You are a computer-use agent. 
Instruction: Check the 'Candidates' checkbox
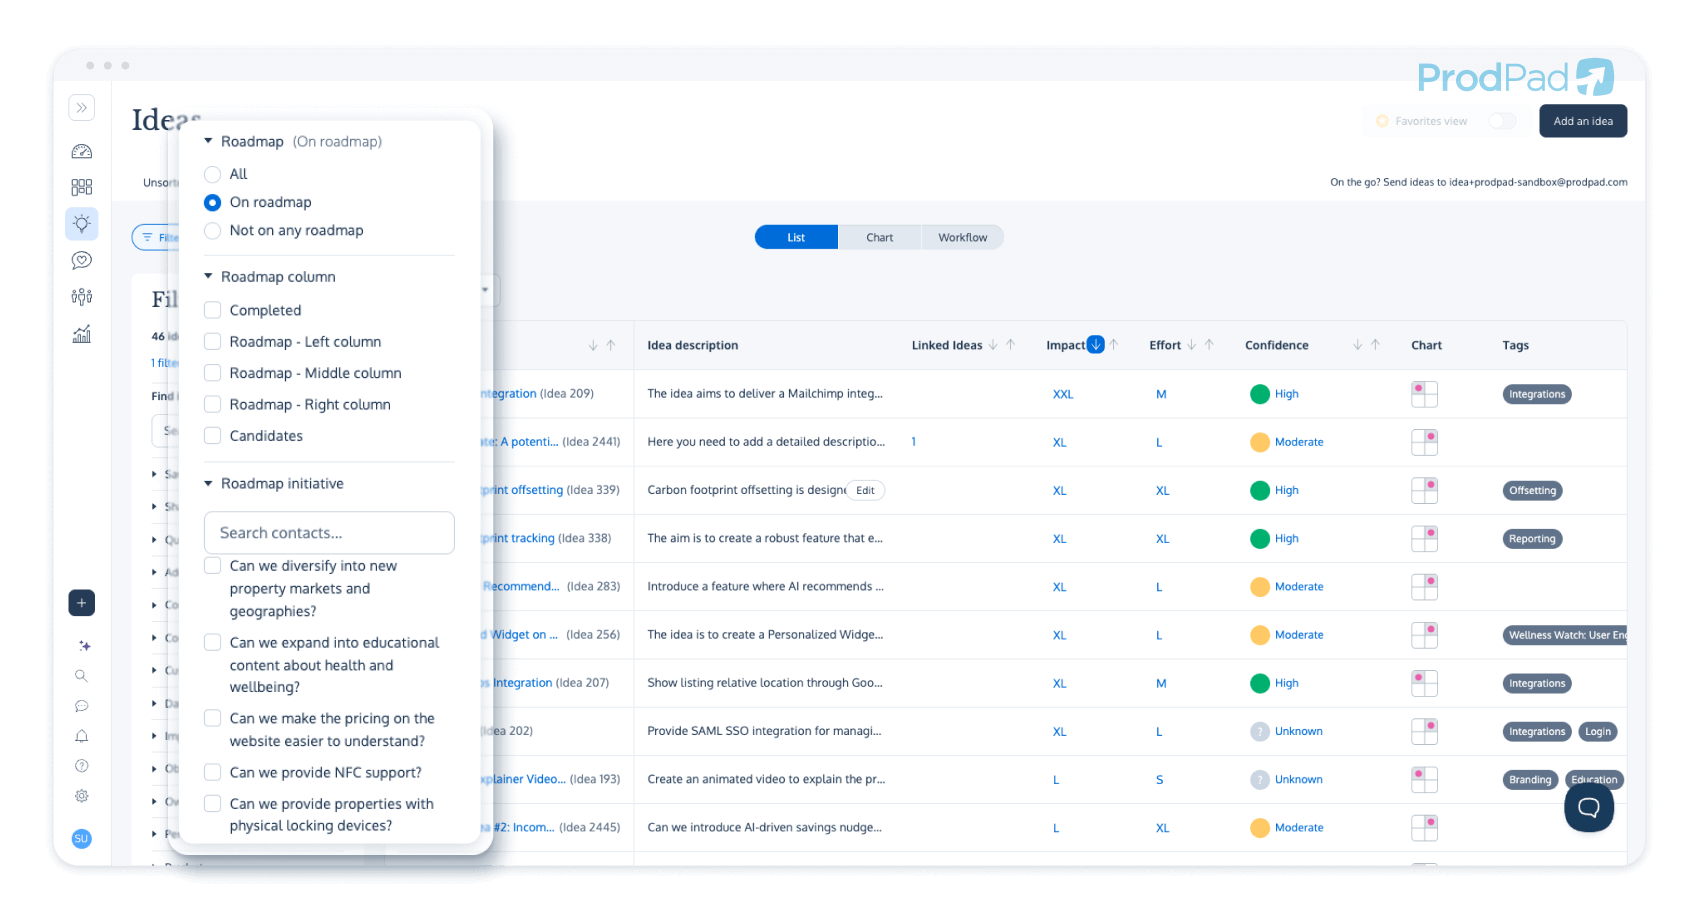point(212,435)
